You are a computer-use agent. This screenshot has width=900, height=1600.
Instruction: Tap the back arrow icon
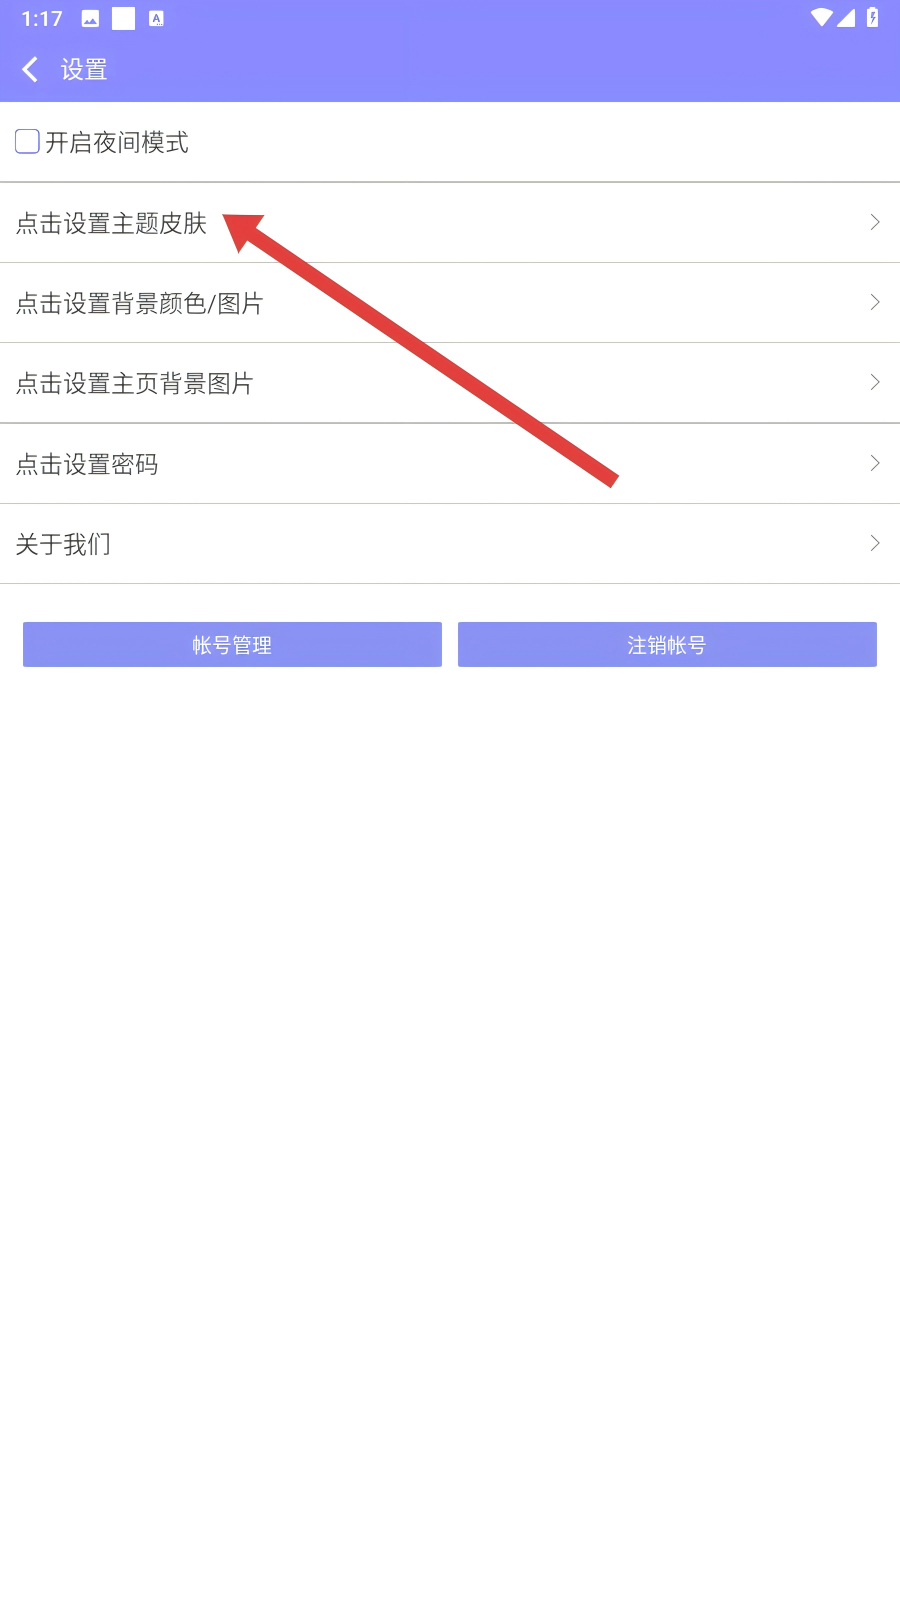(x=30, y=69)
